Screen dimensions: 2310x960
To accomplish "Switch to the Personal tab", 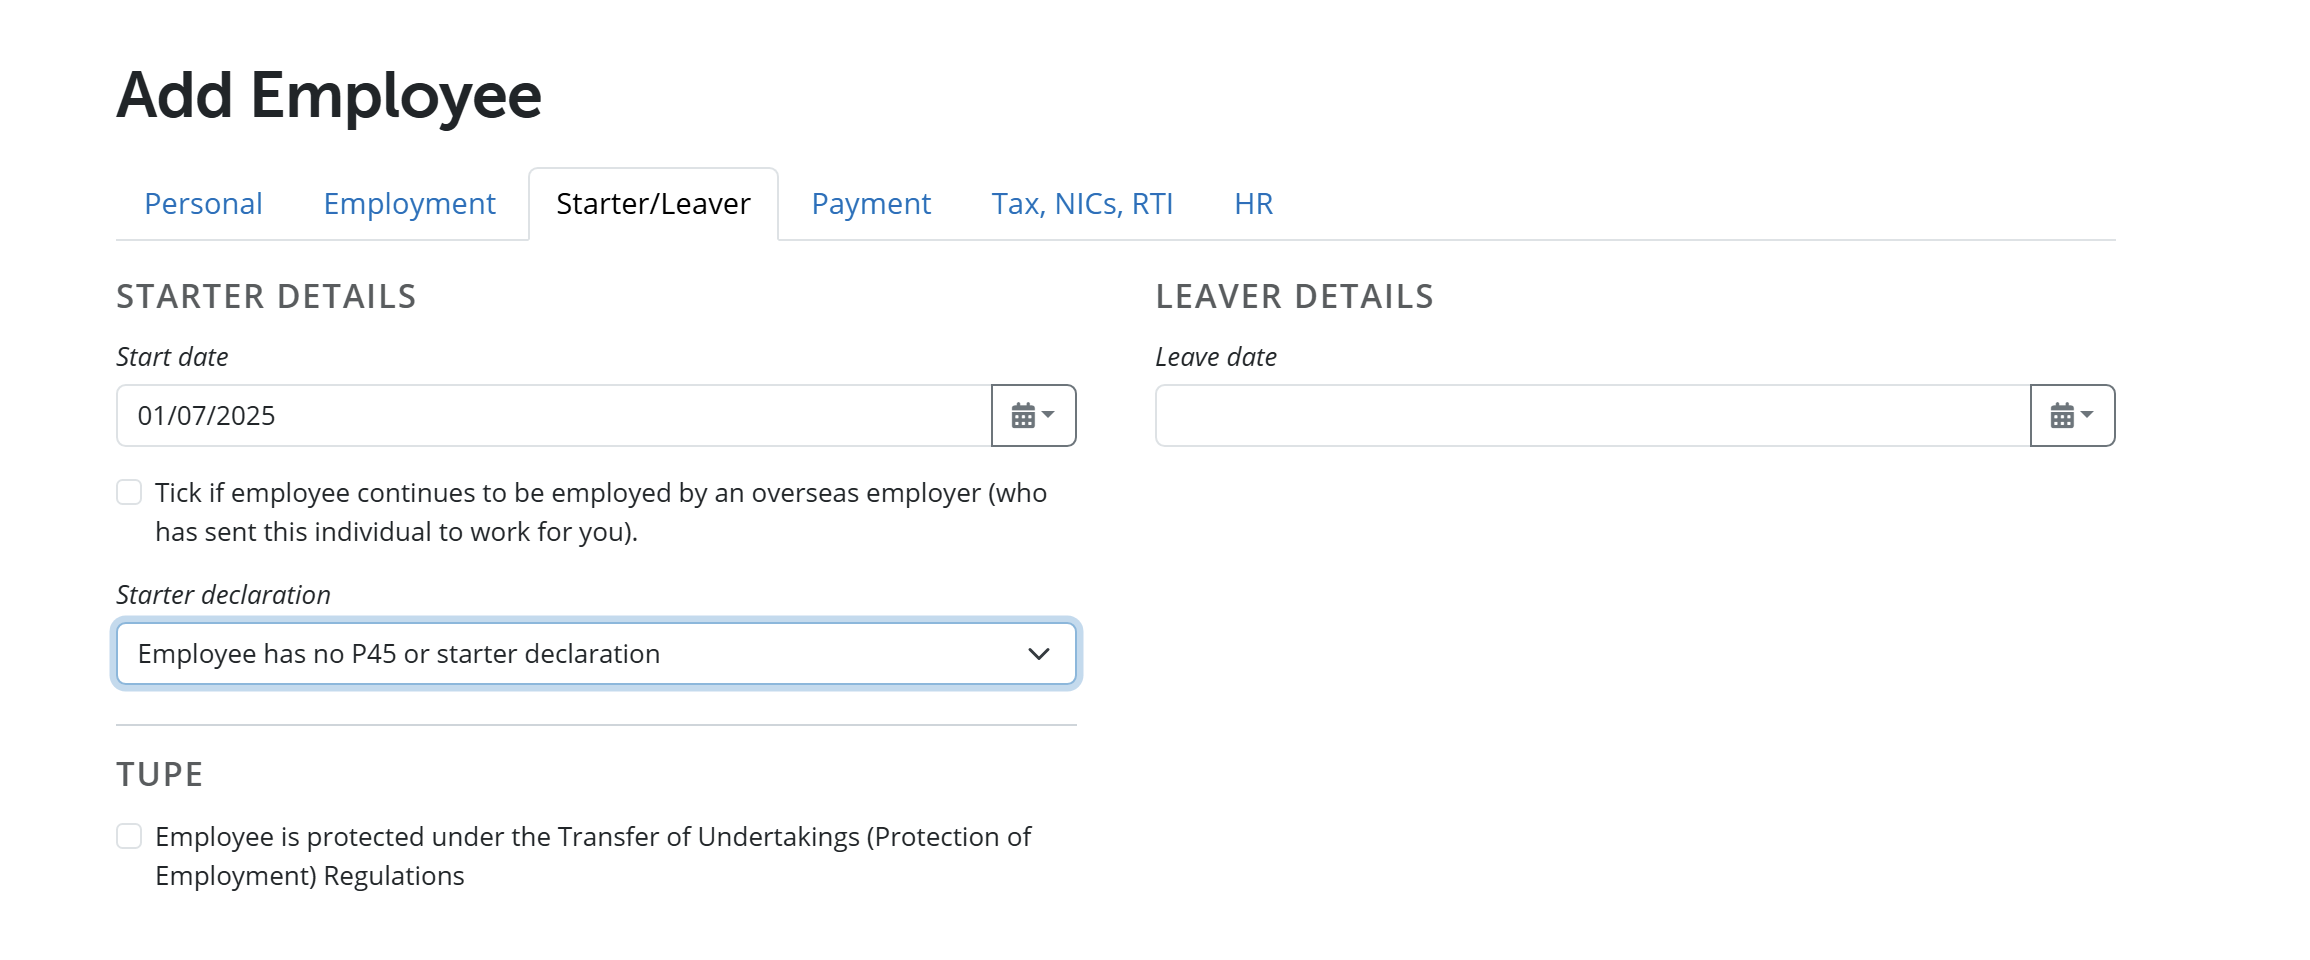I will (203, 203).
